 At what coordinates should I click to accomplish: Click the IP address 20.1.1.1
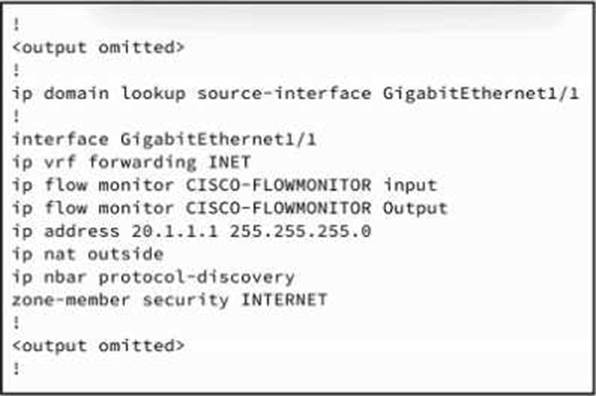[x=175, y=231]
